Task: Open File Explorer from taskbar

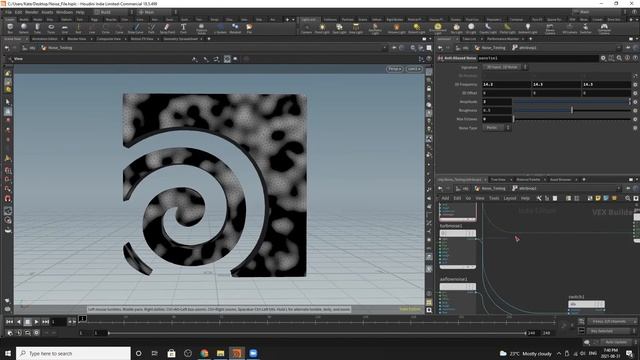Action: tap(220, 353)
